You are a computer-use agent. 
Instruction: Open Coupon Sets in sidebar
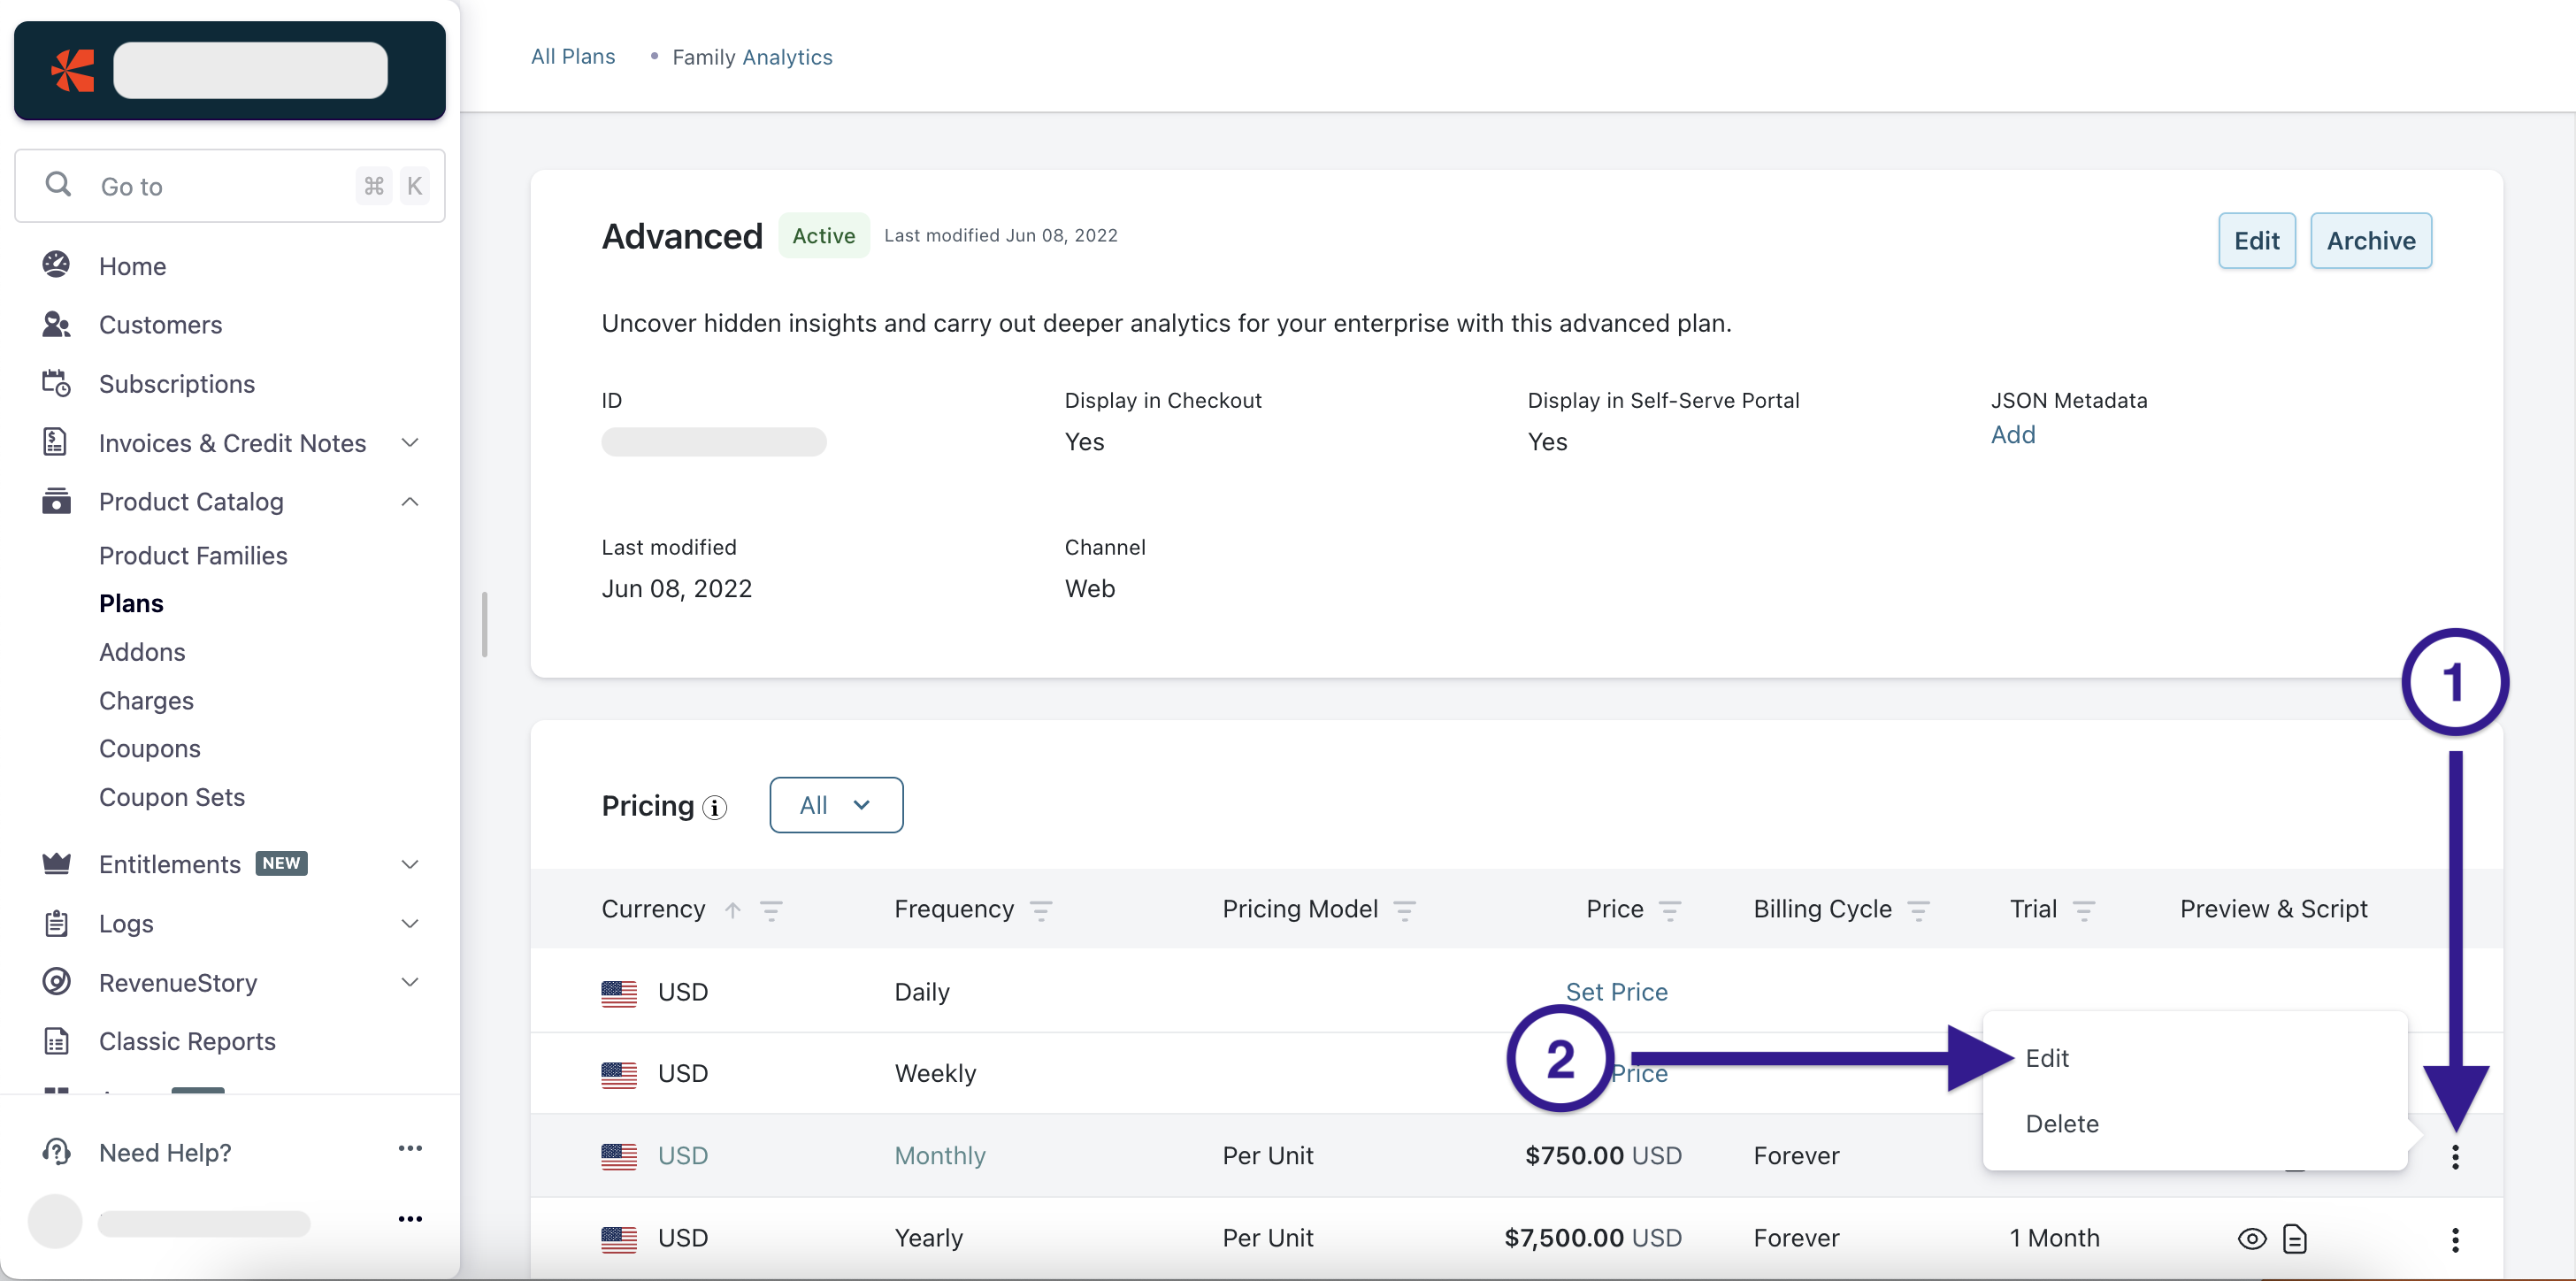(x=172, y=797)
